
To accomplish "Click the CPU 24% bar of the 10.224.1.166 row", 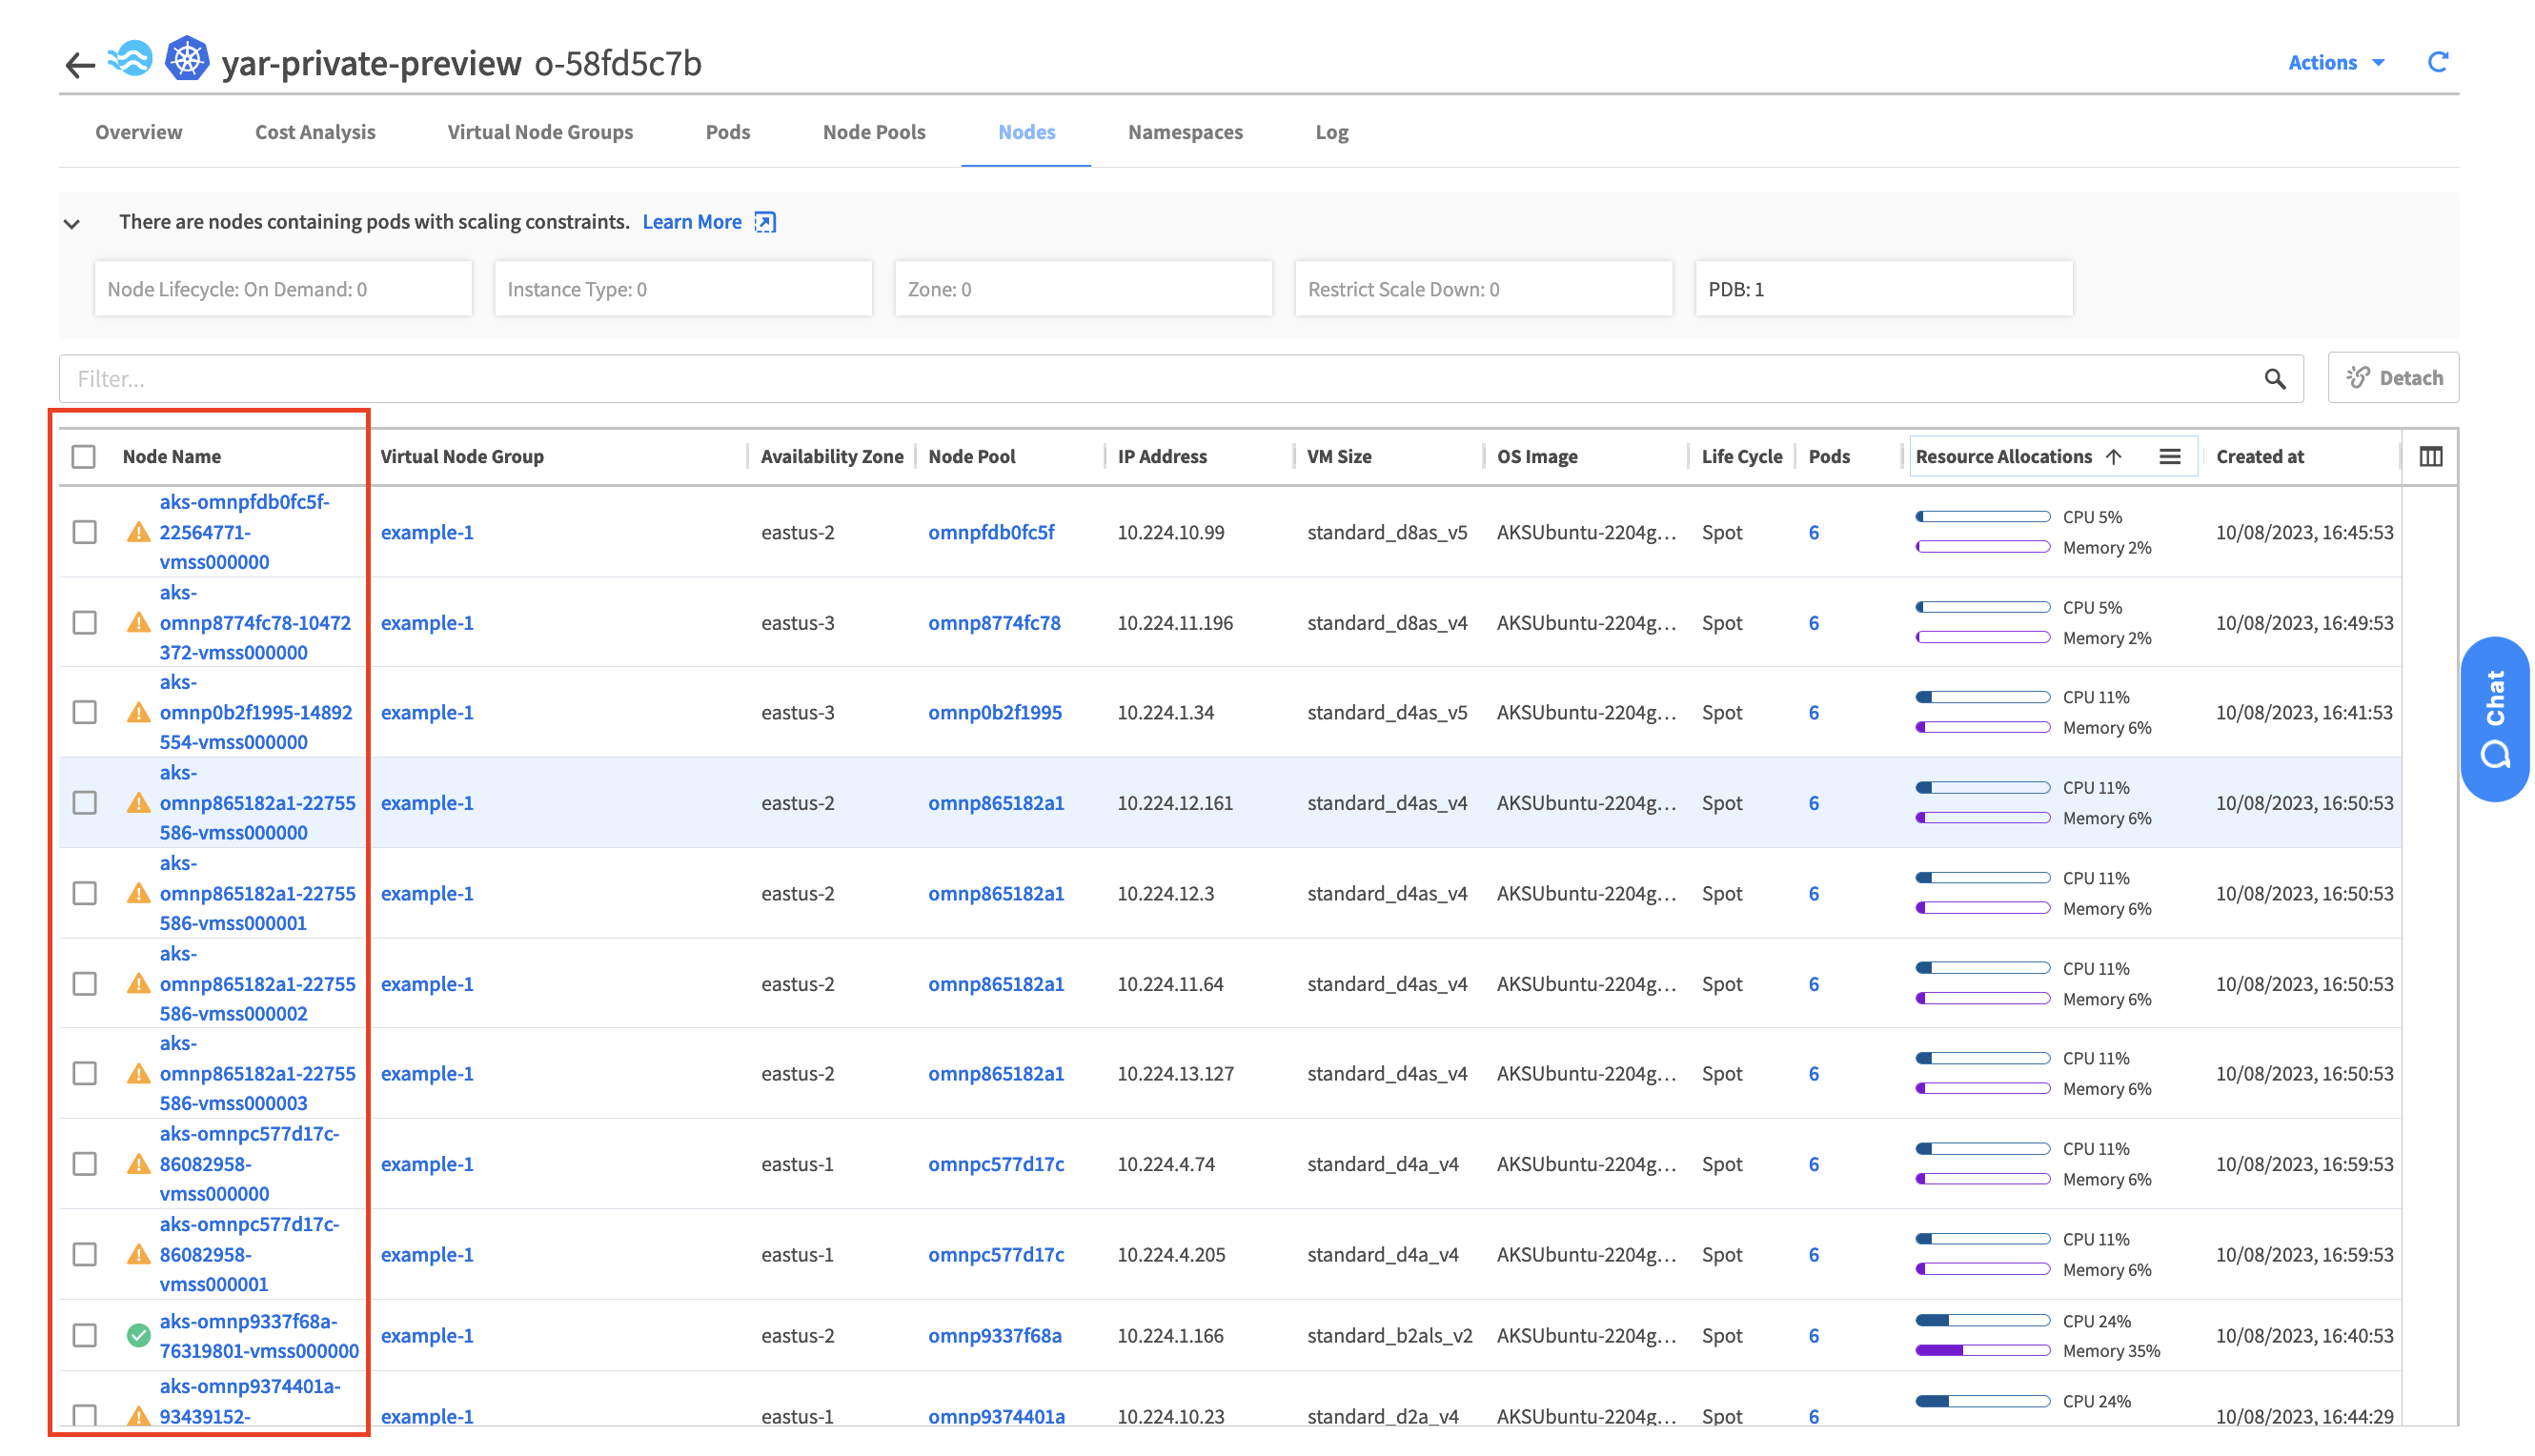I will pos(1982,1321).
